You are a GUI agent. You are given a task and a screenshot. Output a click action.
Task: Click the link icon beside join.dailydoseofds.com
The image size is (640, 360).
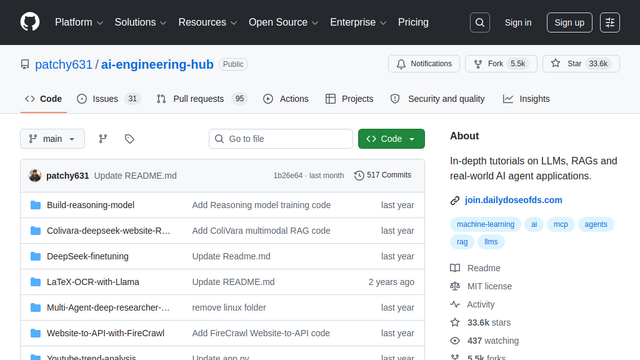tap(455, 200)
